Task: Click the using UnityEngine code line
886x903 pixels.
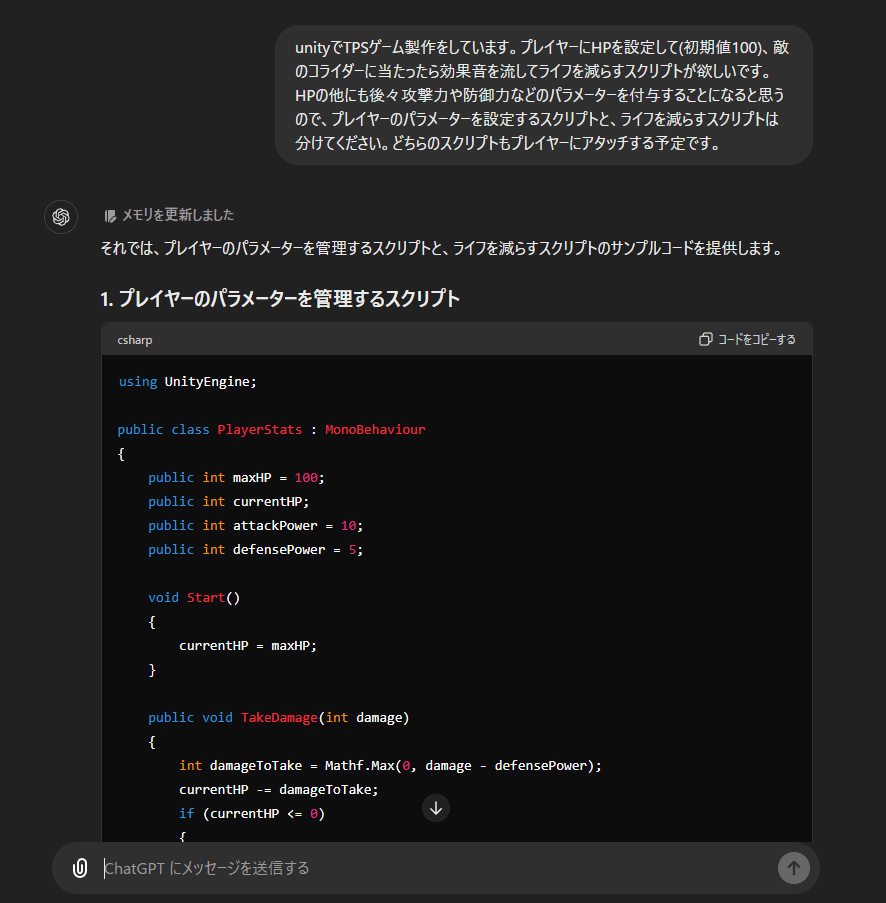Action: [188, 382]
